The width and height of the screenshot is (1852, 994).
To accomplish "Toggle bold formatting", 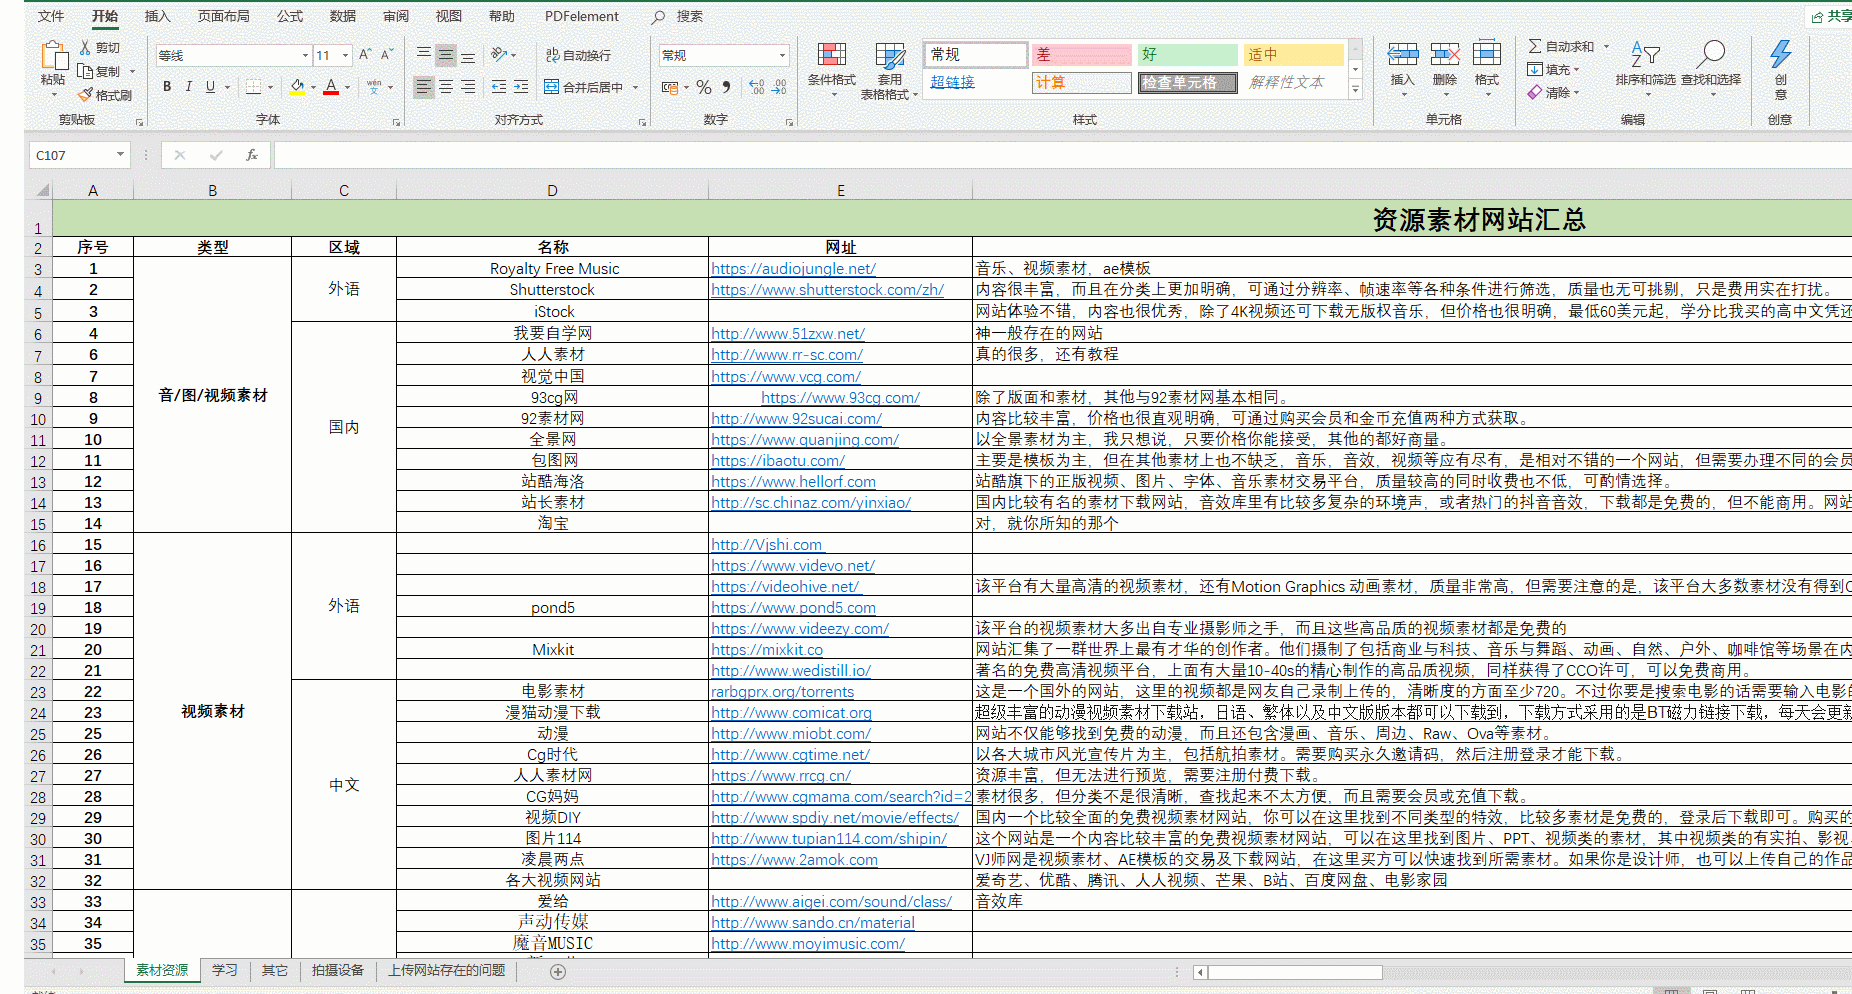I will tap(167, 87).
